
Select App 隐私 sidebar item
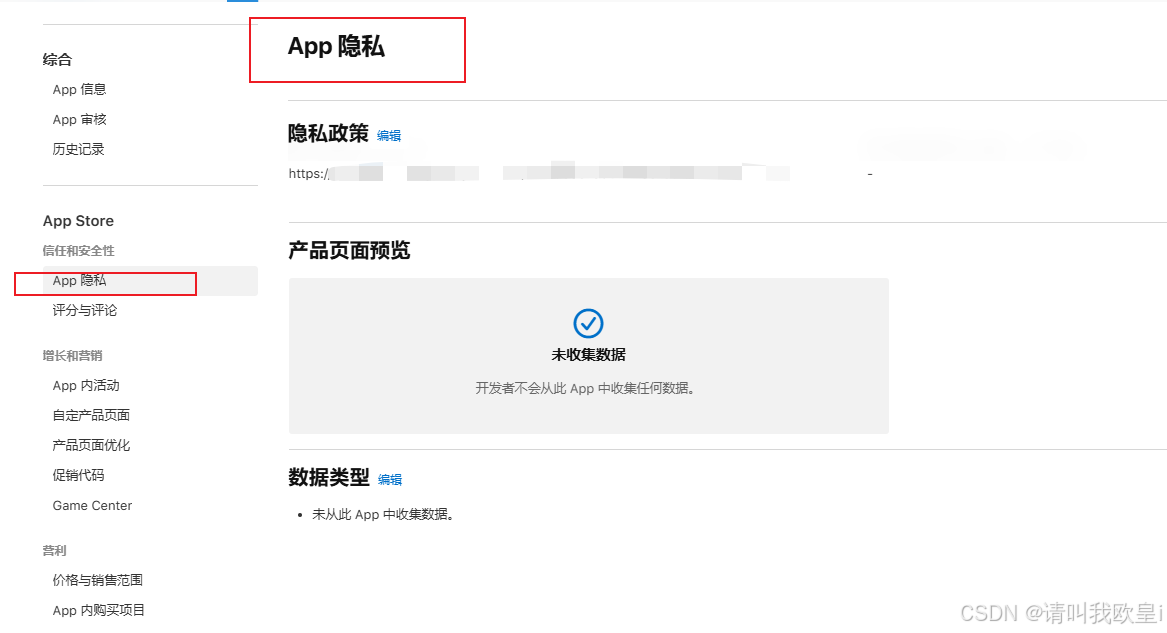tap(150, 280)
